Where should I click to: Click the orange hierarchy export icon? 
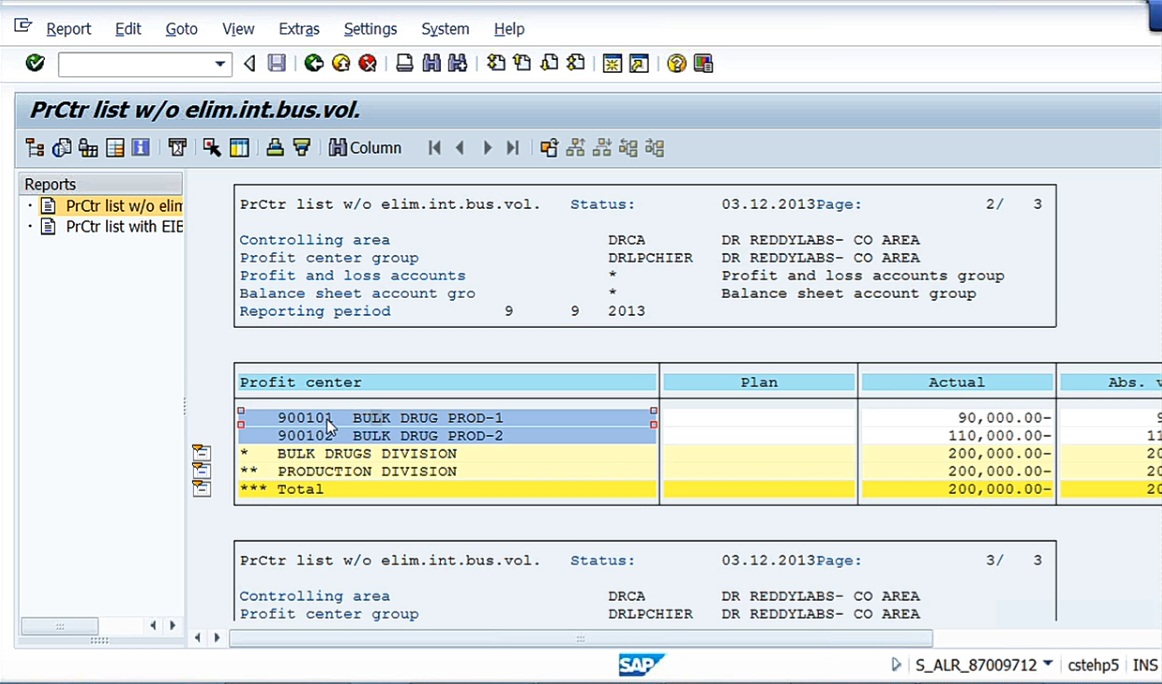coord(549,148)
